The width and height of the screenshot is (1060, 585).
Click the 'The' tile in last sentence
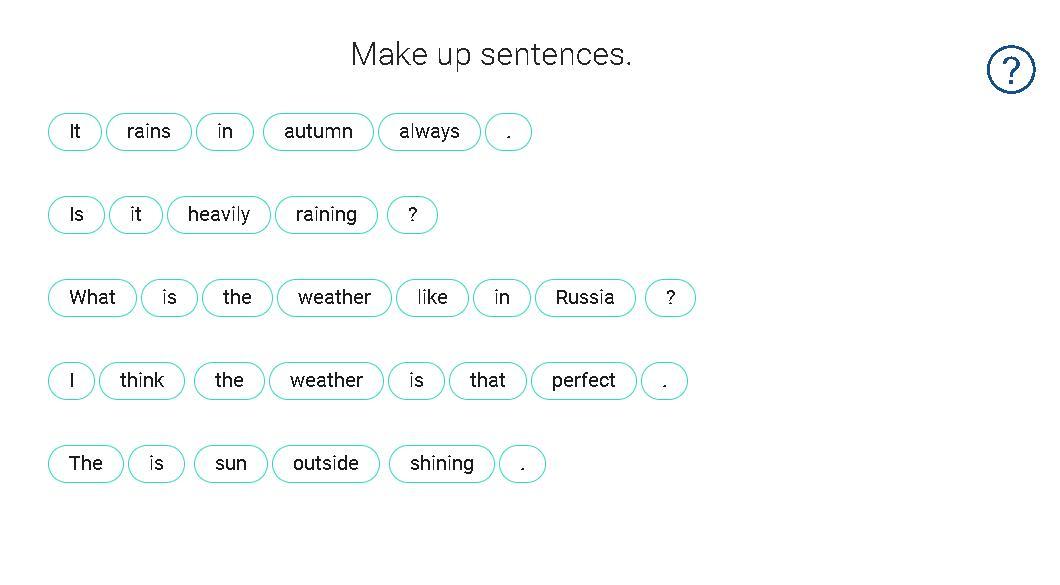[x=86, y=464]
